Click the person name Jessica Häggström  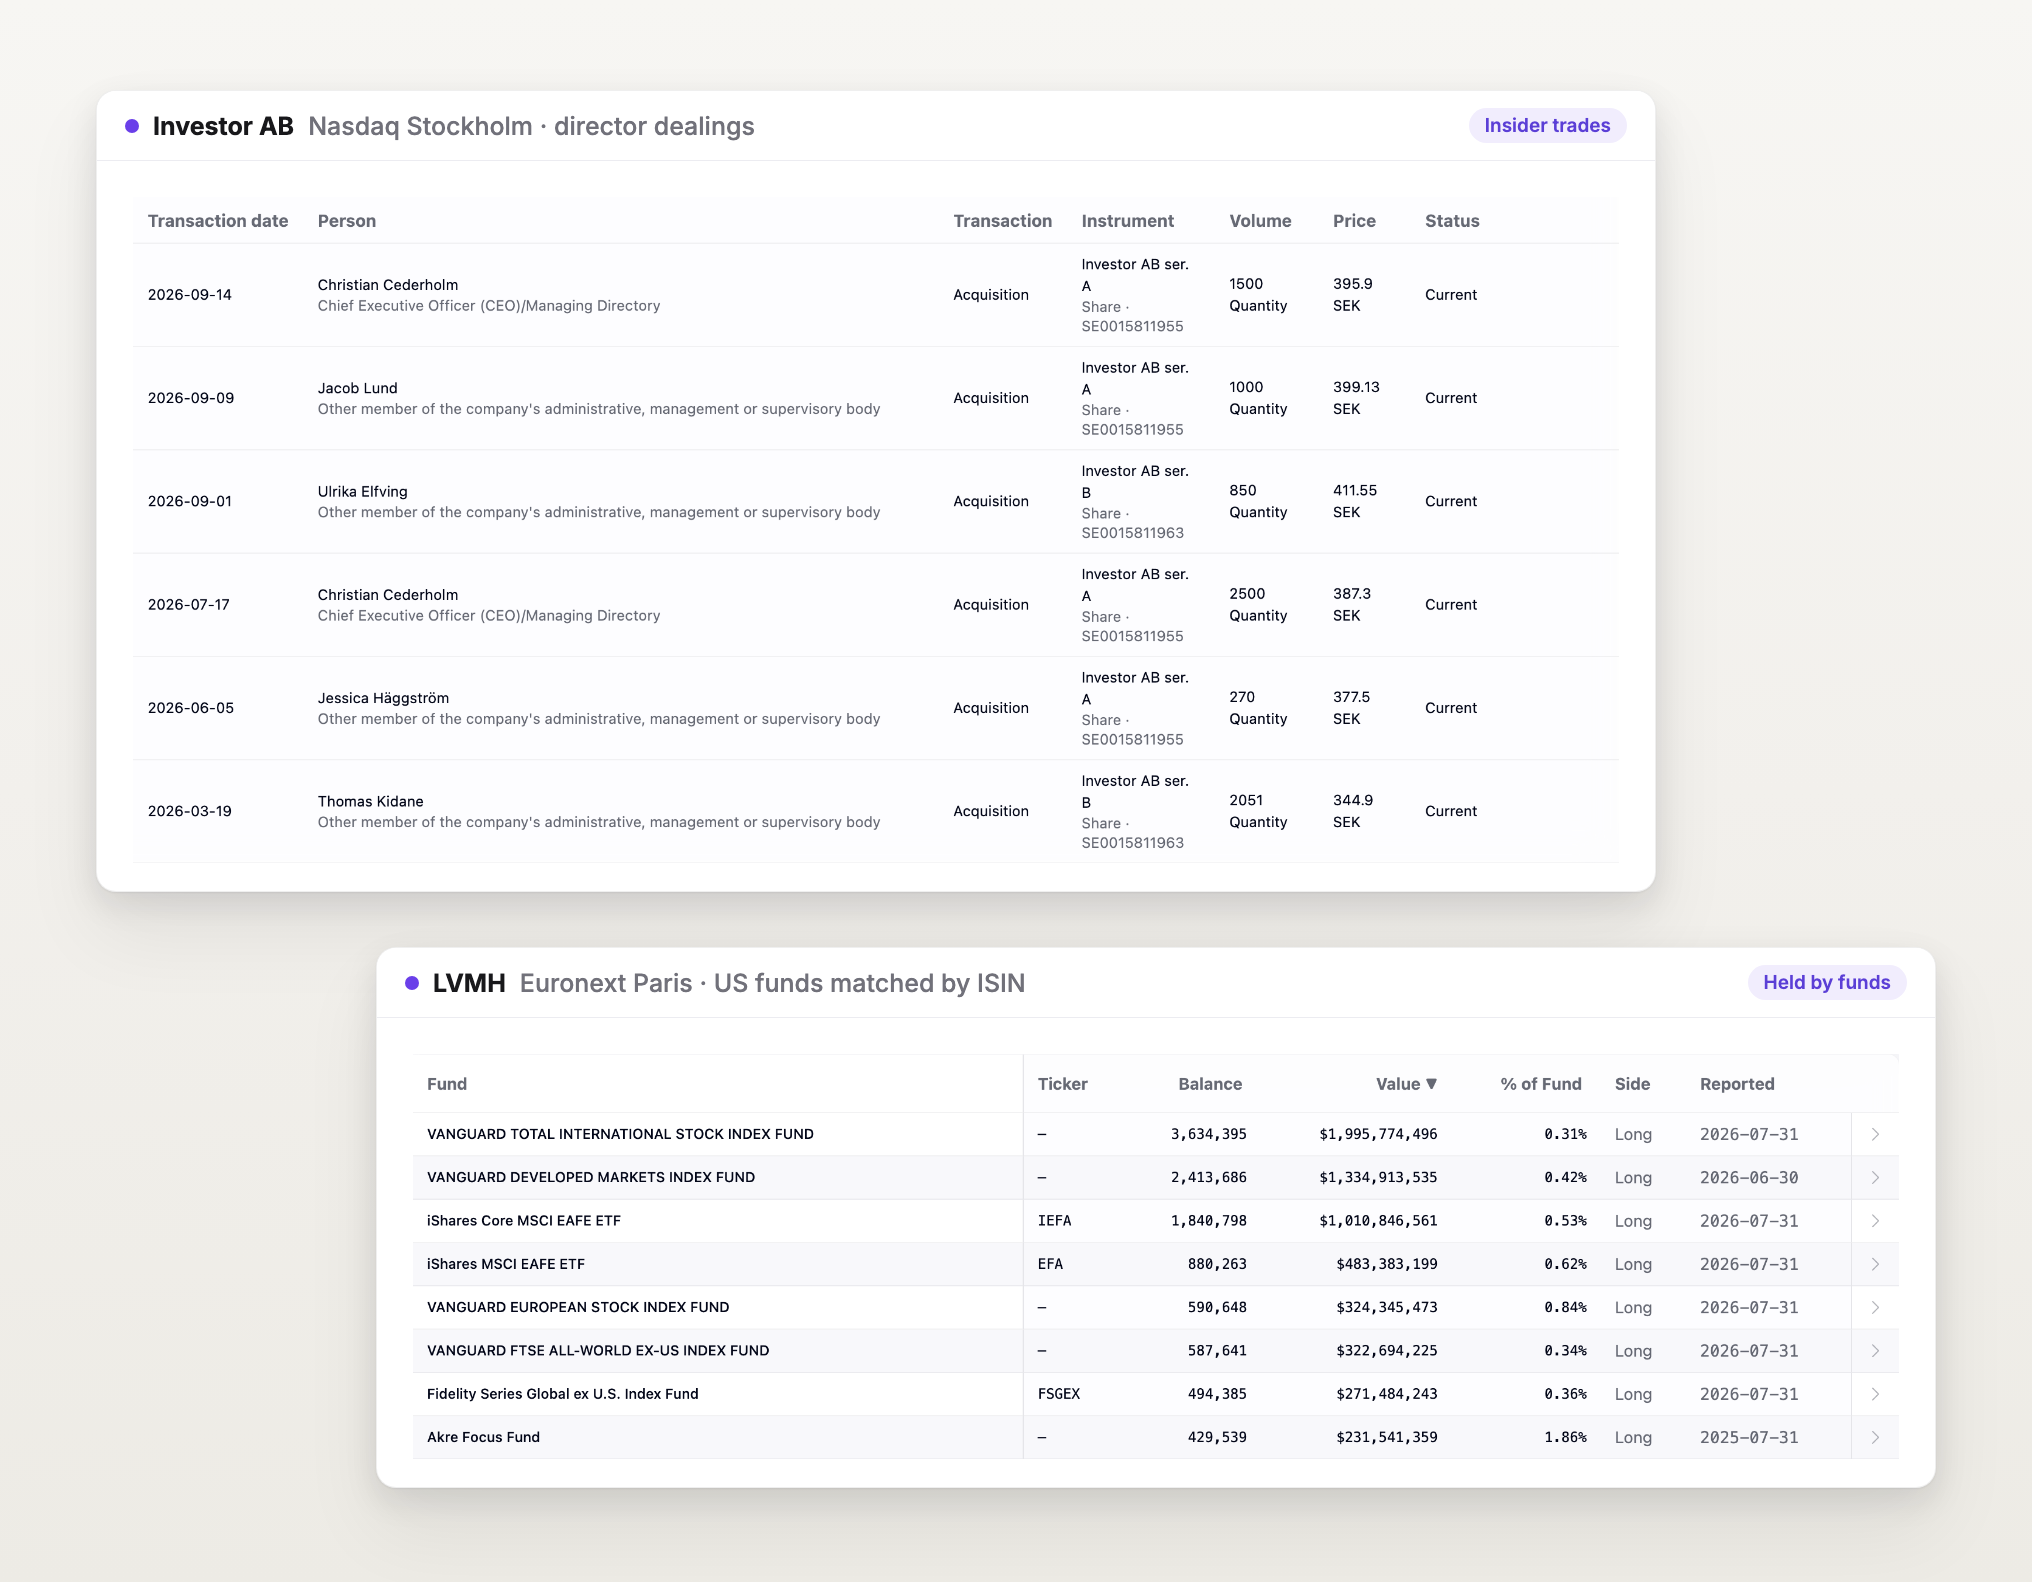pos(383,698)
